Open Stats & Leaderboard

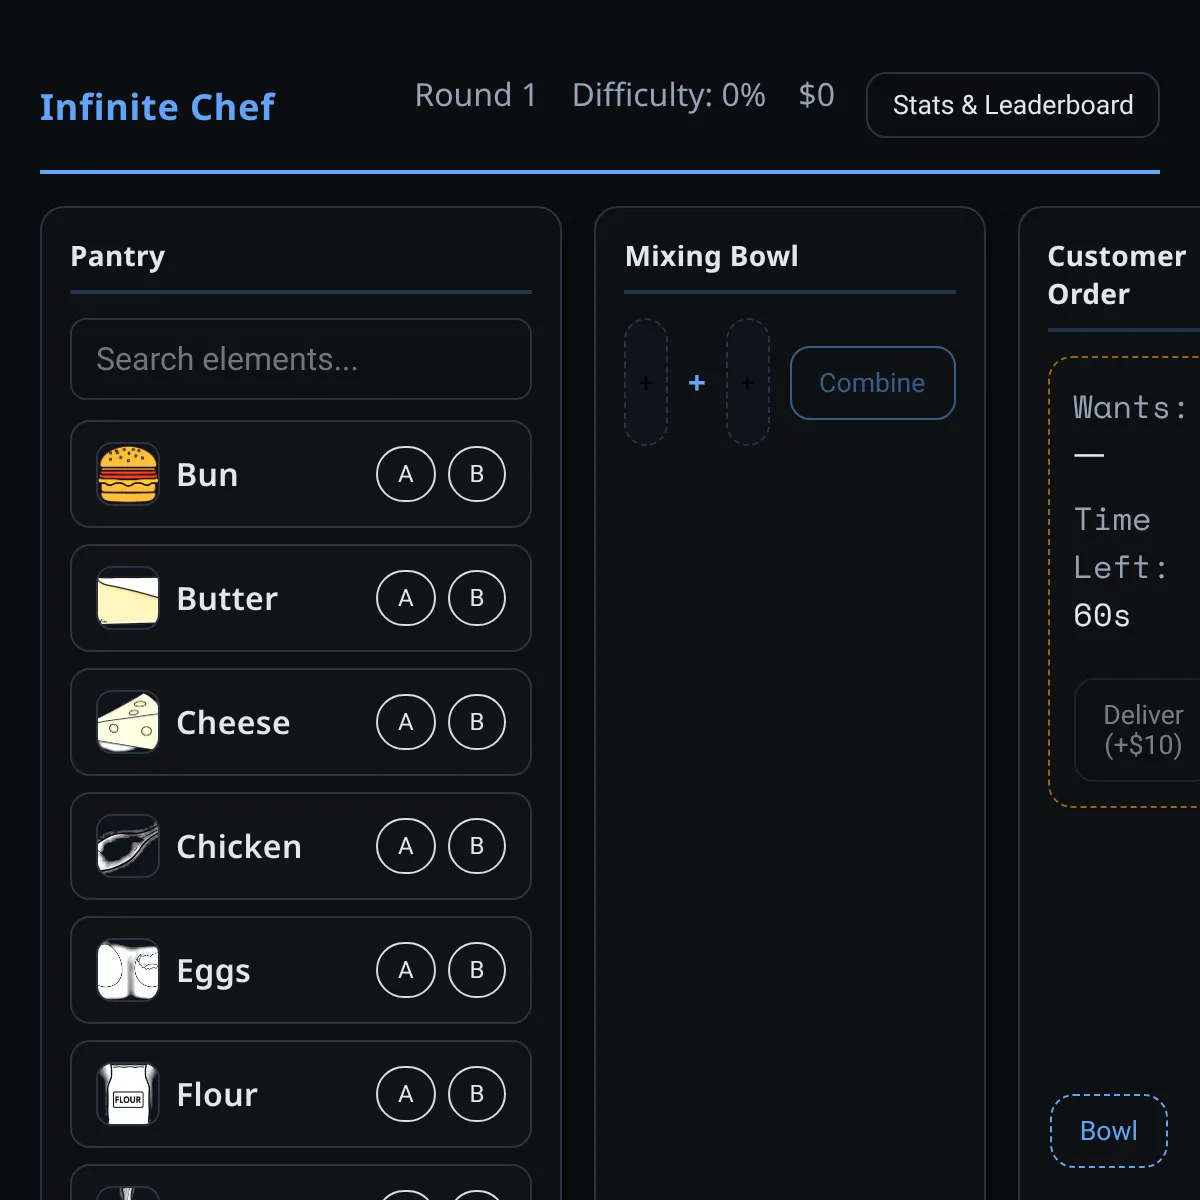(x=1012, y=104)
